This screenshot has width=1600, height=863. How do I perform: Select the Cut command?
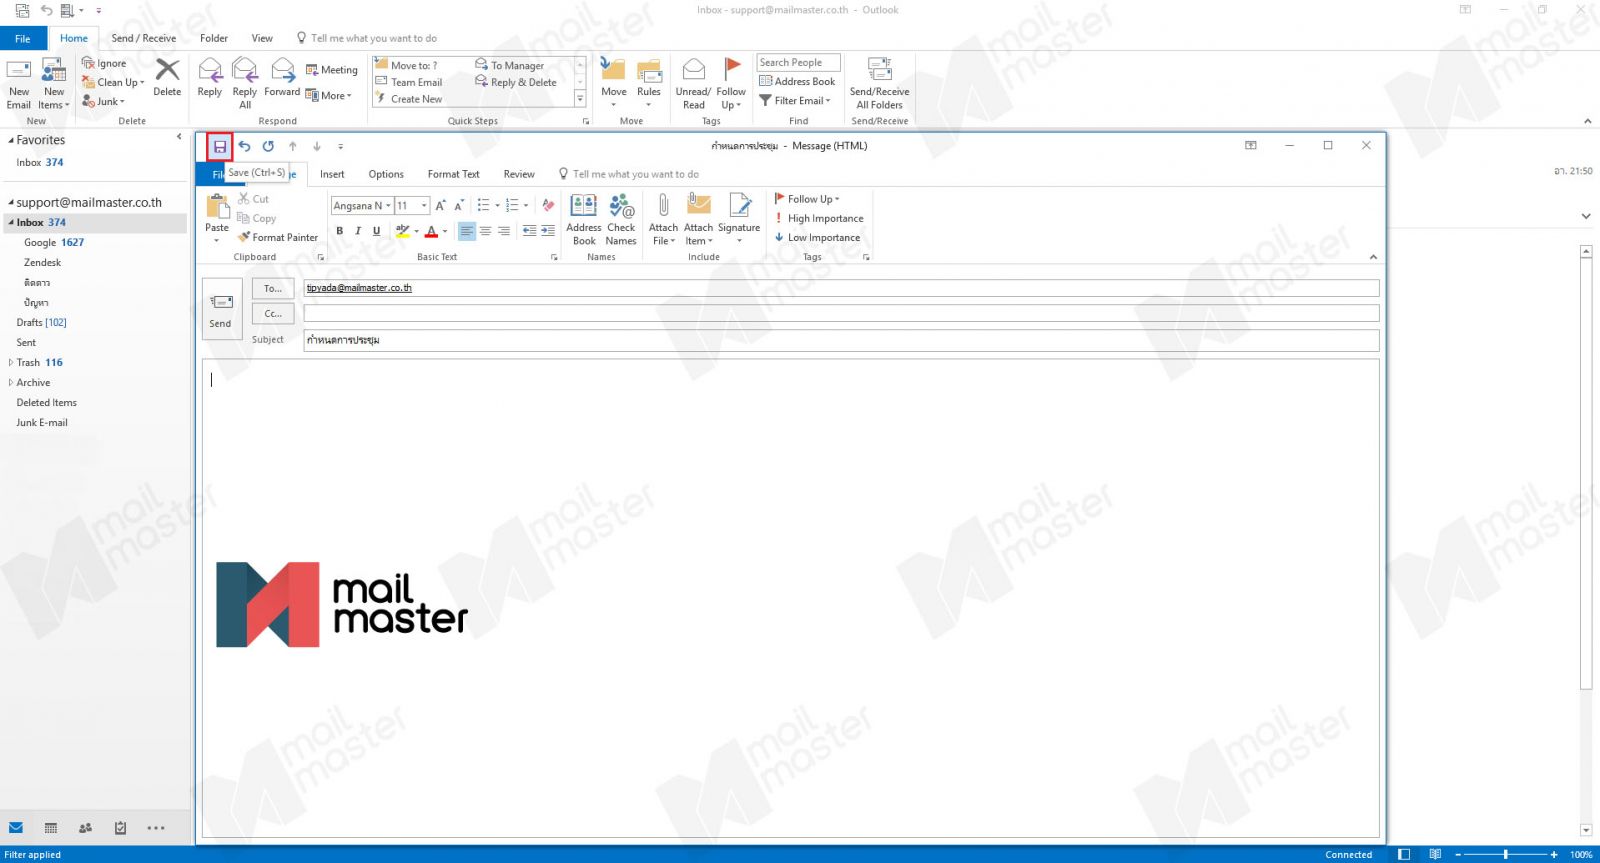[x=253, y=199]
